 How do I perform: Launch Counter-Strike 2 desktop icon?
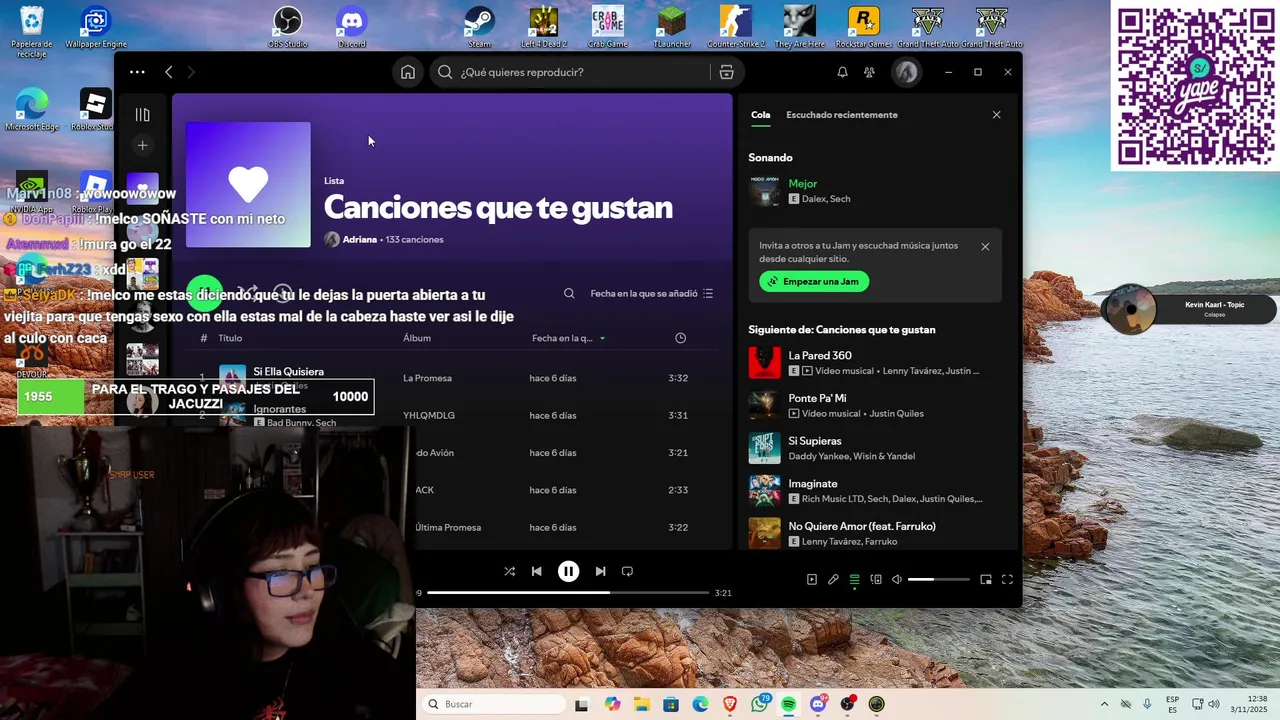coord(736,27)
